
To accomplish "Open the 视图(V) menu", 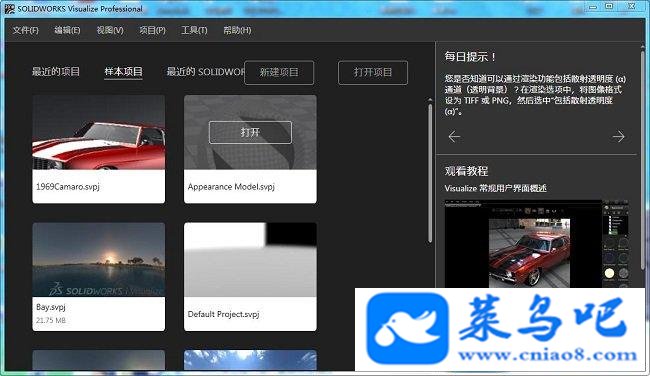I will (110, 30).
